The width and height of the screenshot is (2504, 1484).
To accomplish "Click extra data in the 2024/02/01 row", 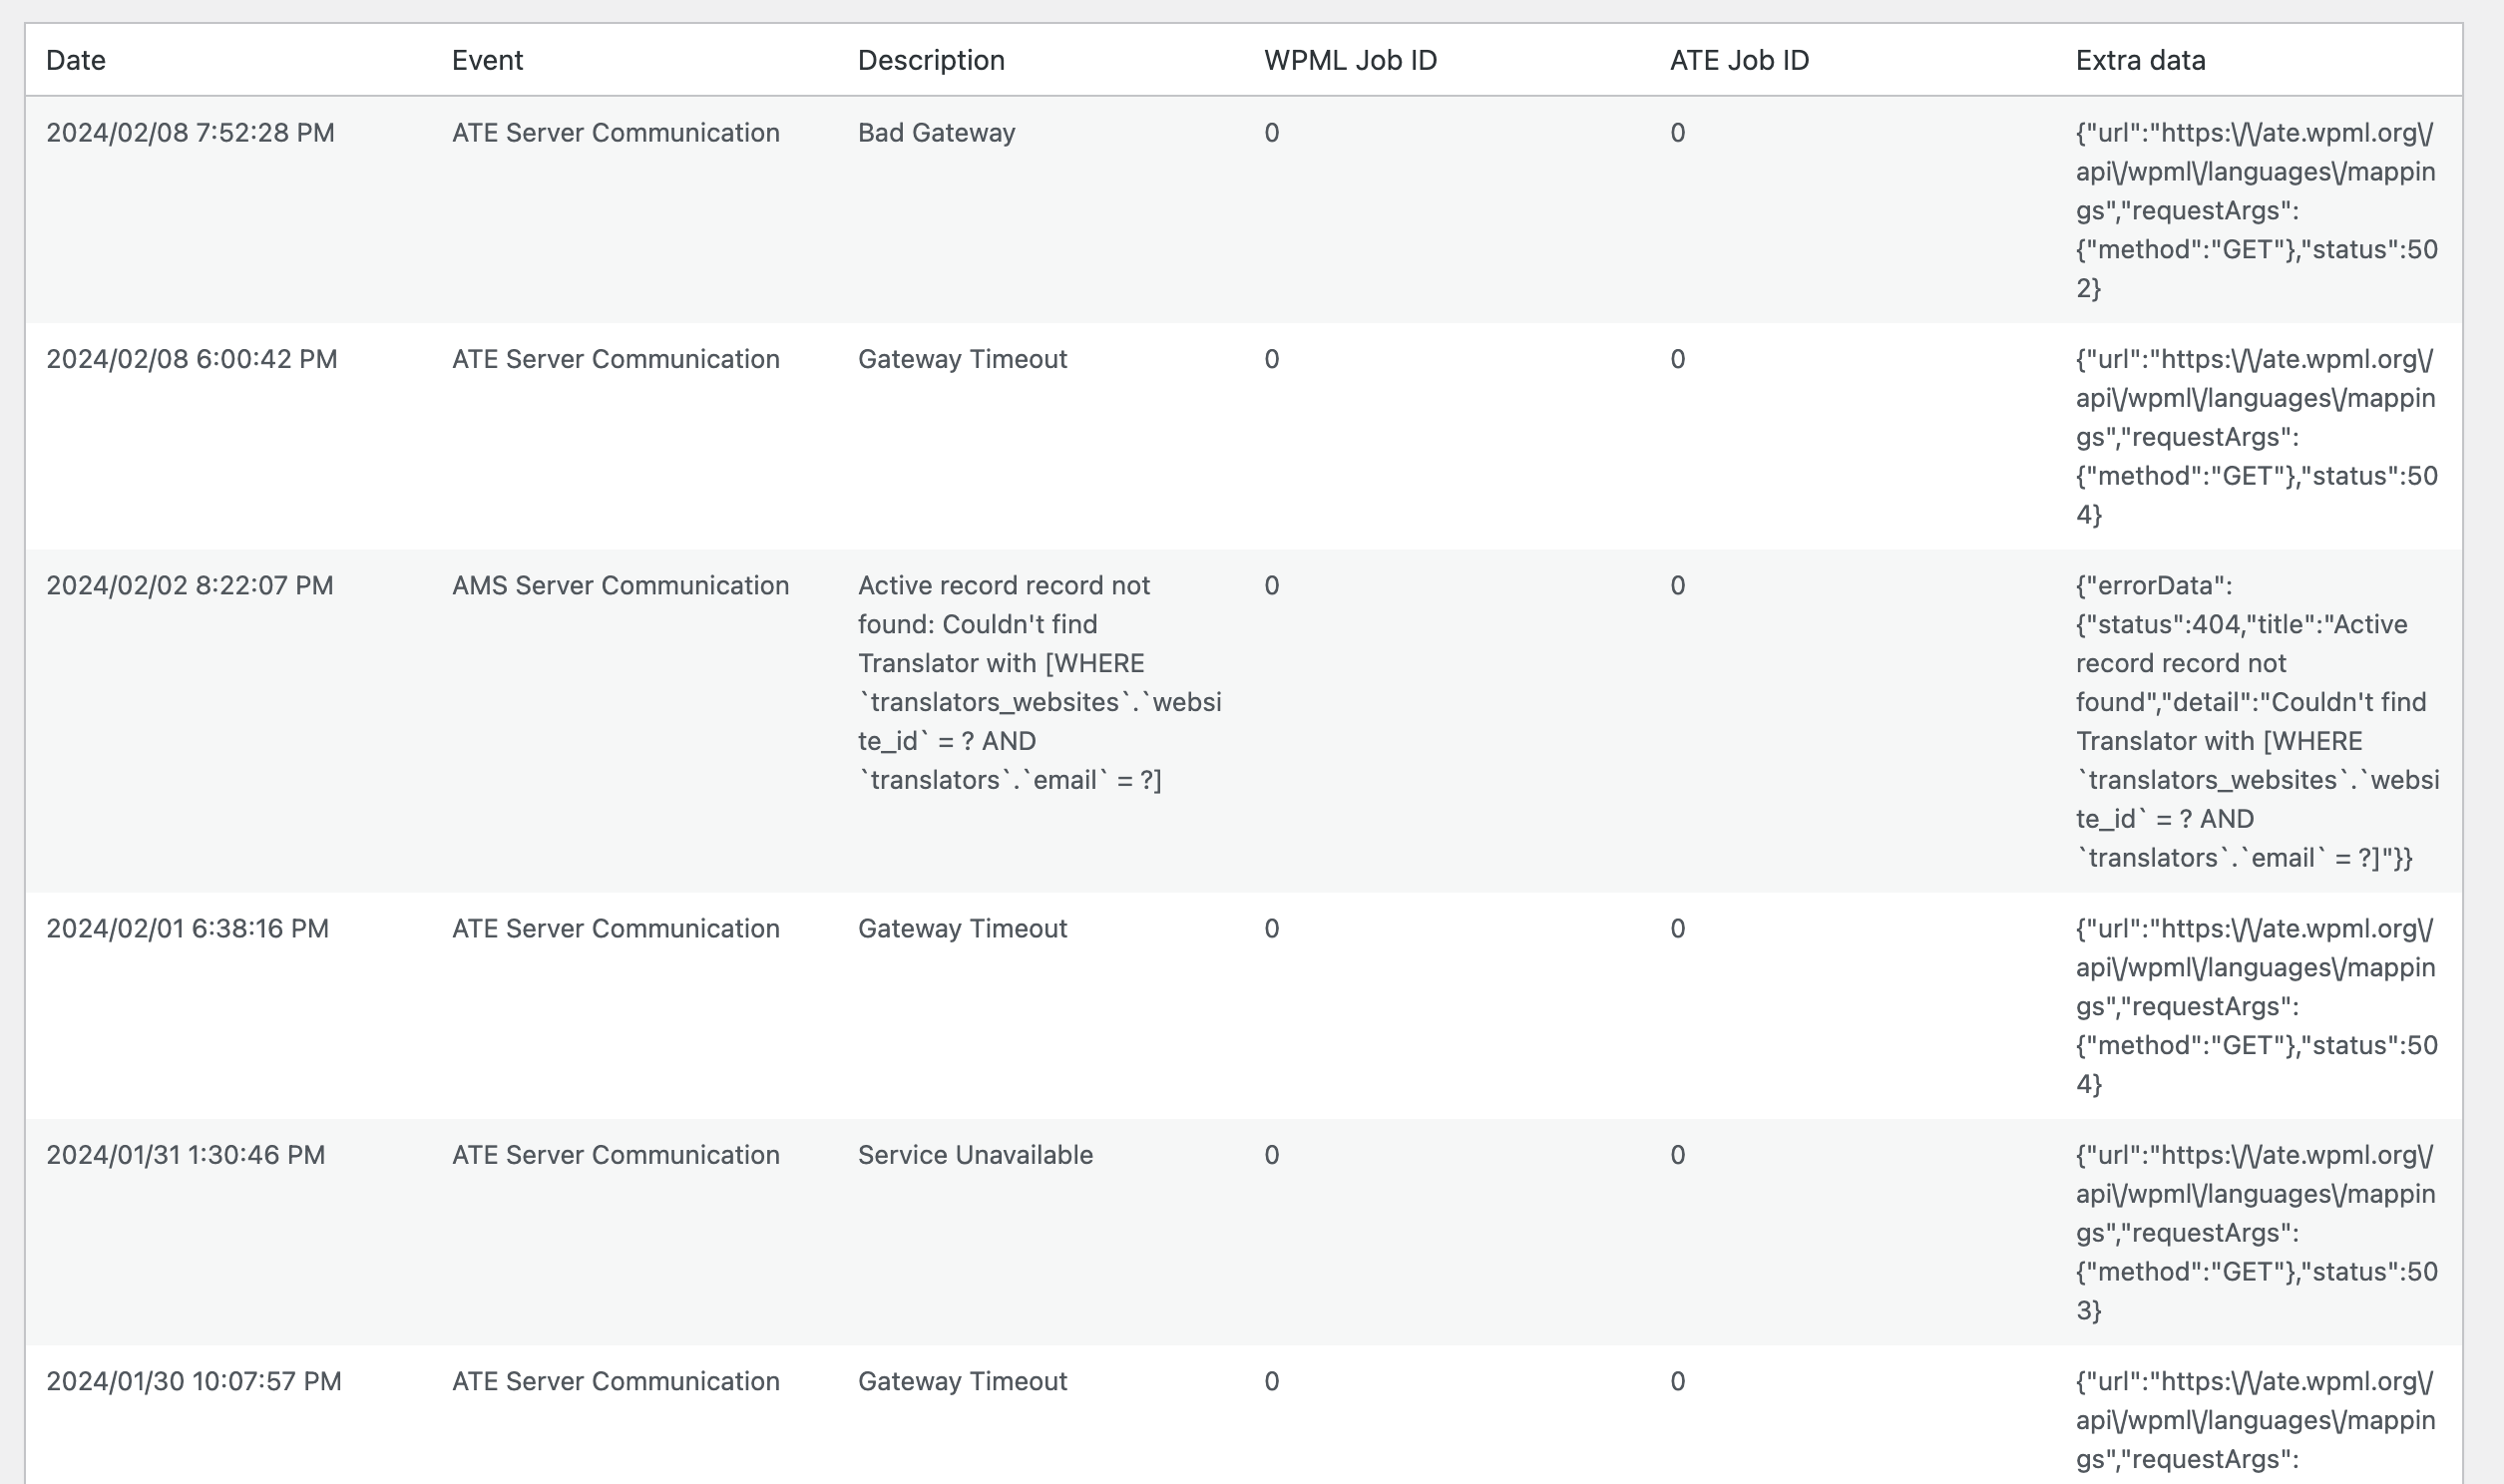I will tap(2256, 1005).
